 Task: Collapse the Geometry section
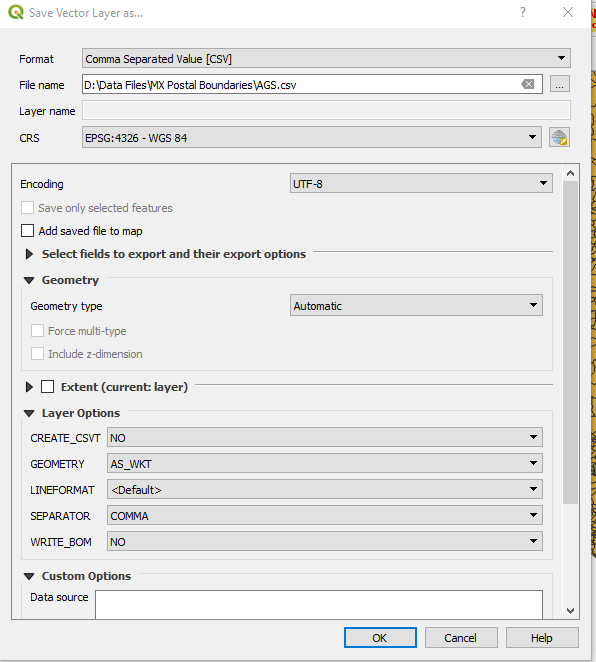(x=29, y=280)
